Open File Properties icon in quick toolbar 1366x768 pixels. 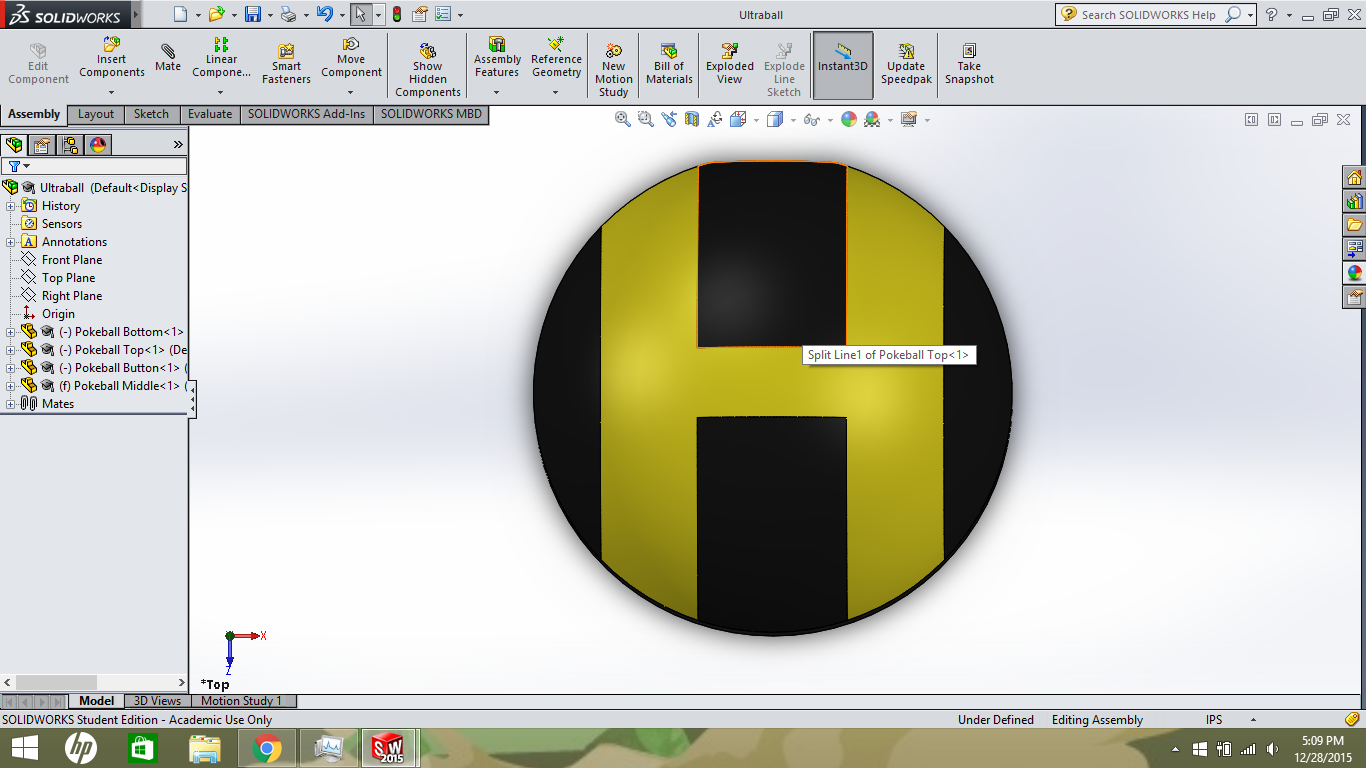point(420,14)
